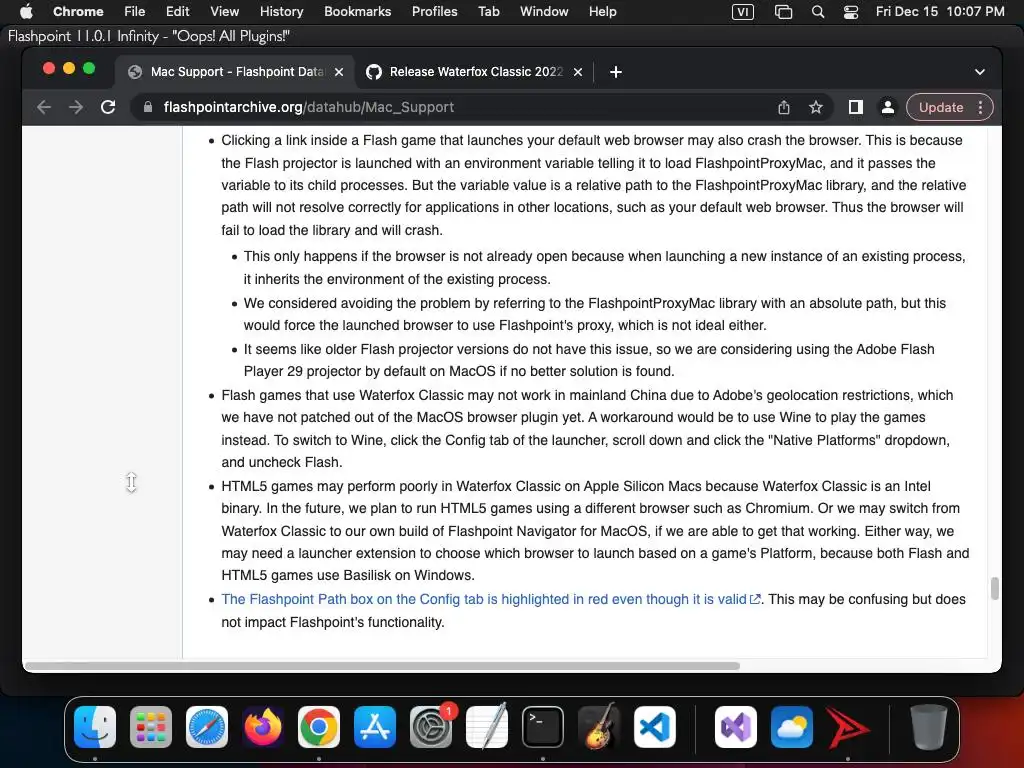Image resolution: width=1024 pixels, height=768 pixels.
Task: View site info via lock icon
Action: coord(148,107)
